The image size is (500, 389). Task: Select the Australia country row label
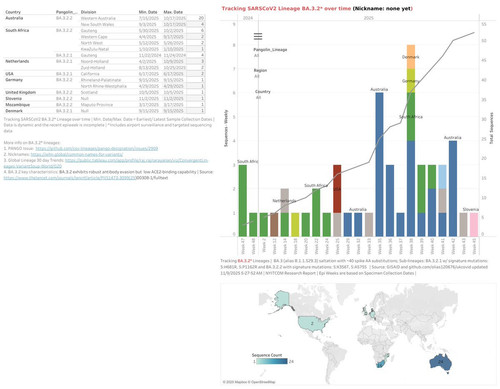click(x=14, y=18)
